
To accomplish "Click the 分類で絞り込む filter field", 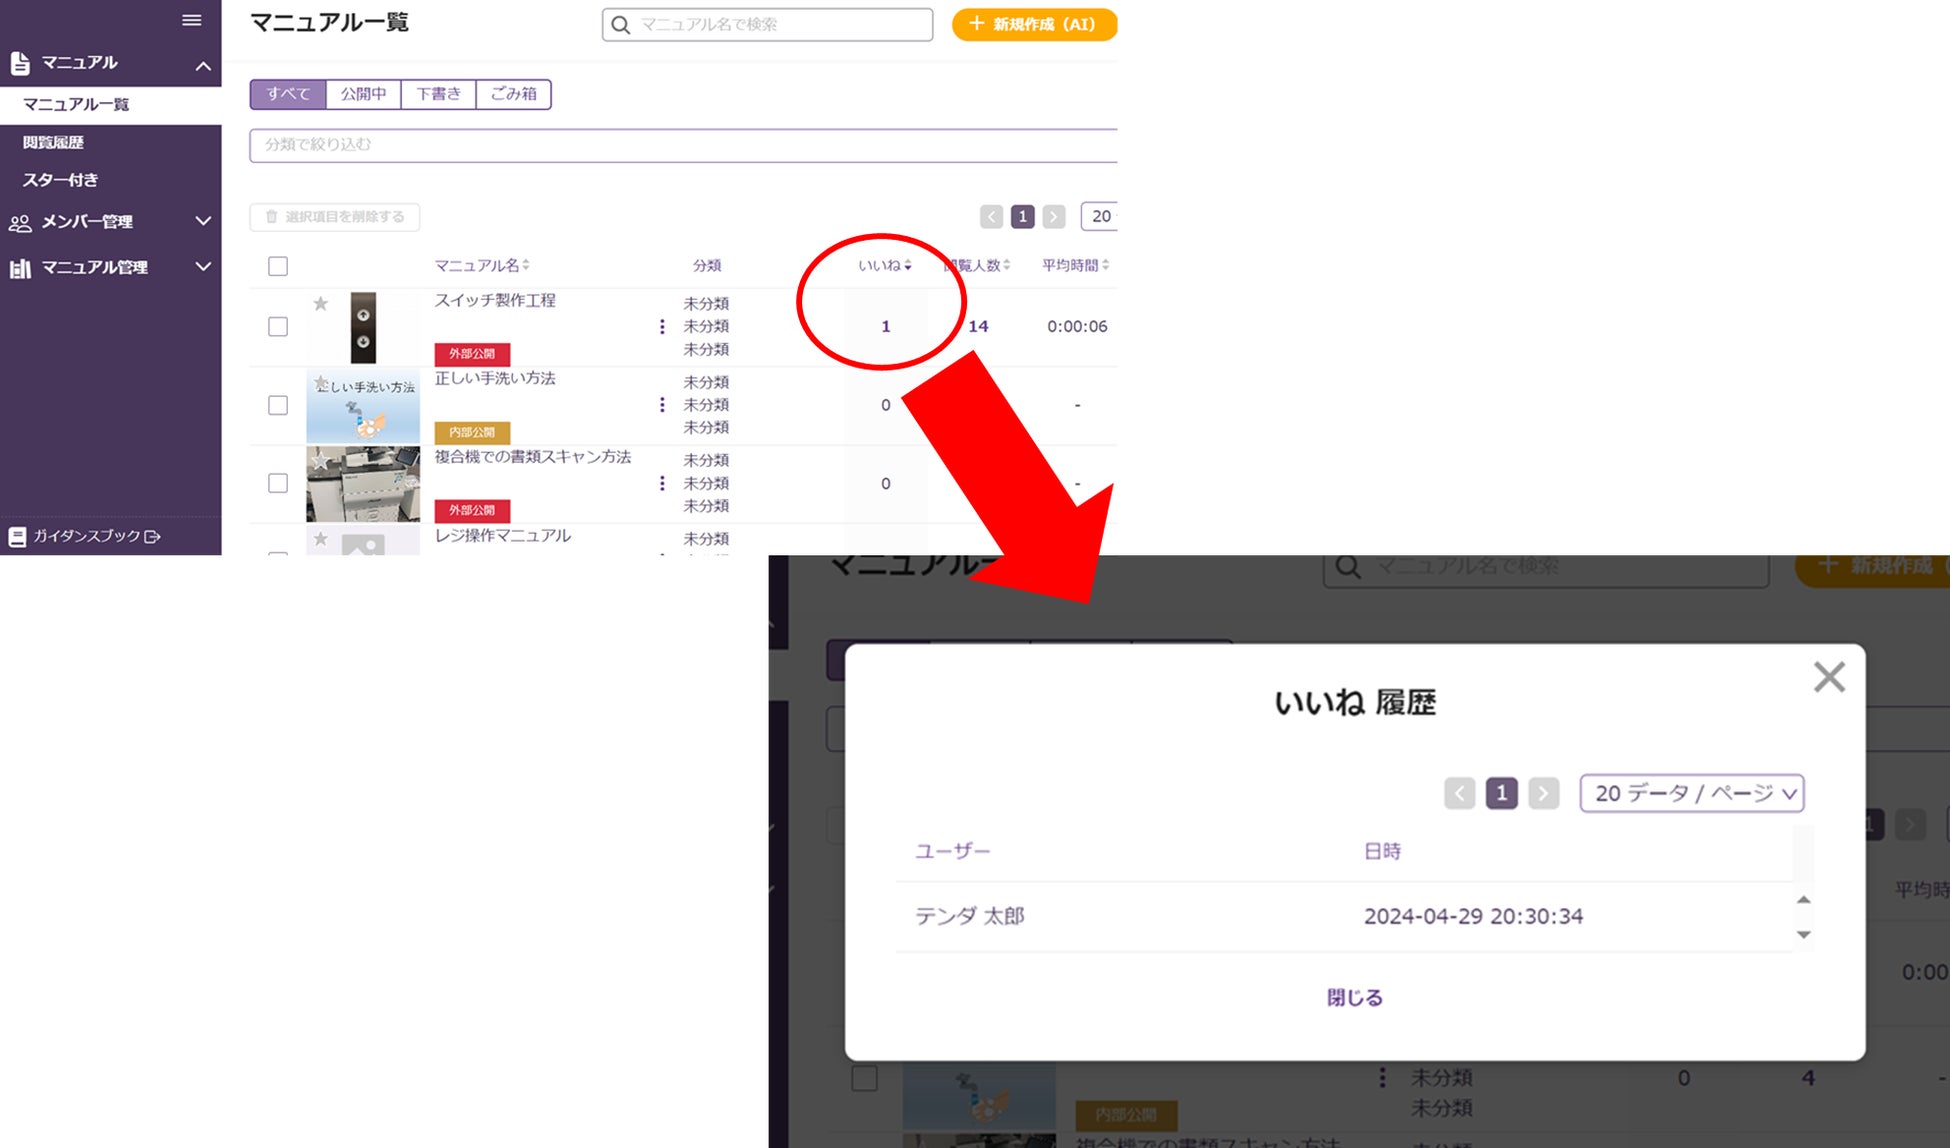I will [x=680, y=145].
